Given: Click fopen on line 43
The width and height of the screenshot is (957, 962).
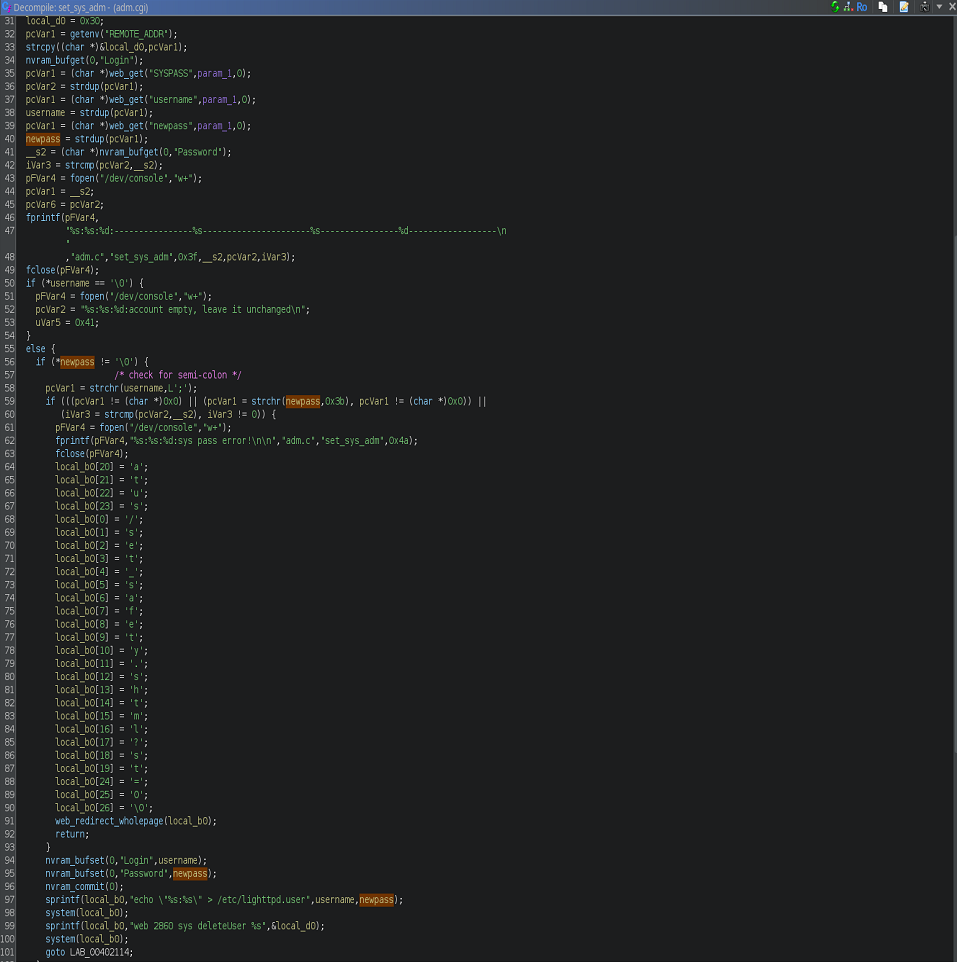Looking at the screenshot, I should 82,179.
